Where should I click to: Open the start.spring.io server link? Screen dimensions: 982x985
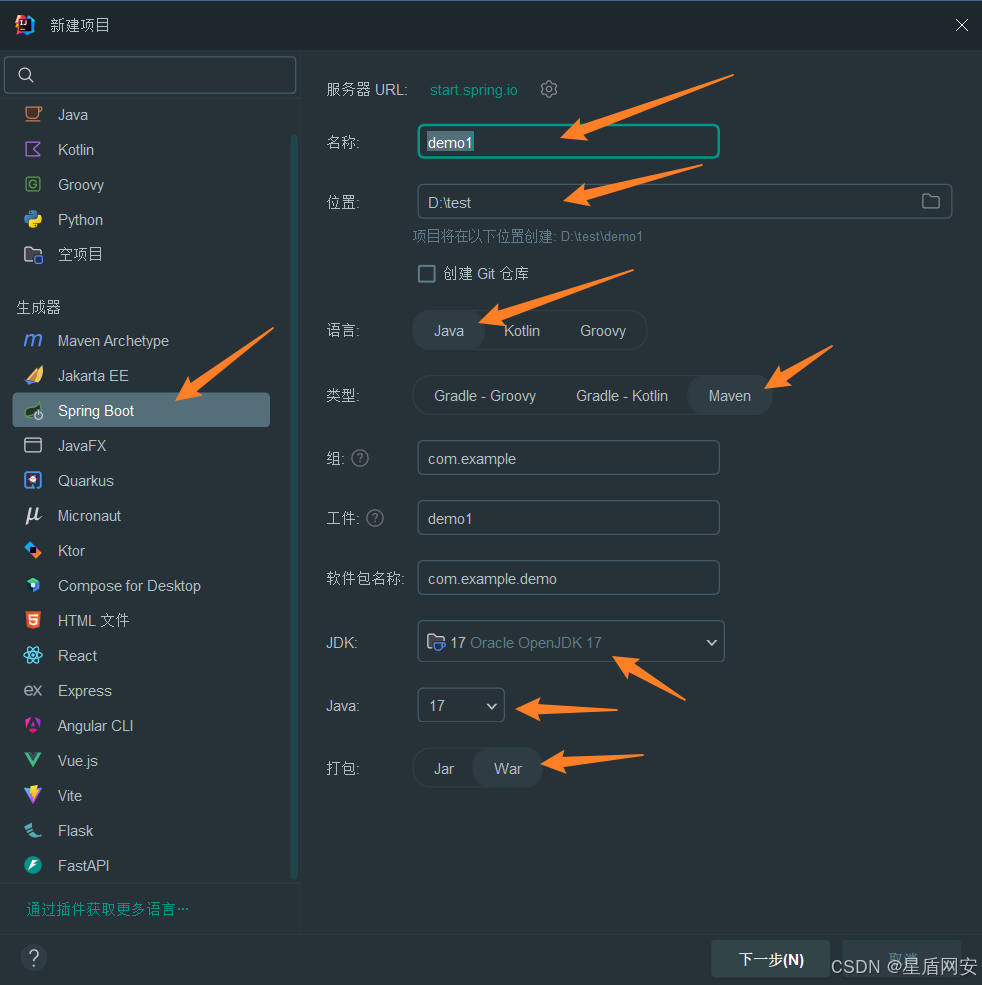pyautogui.click(x=473, y=90)
